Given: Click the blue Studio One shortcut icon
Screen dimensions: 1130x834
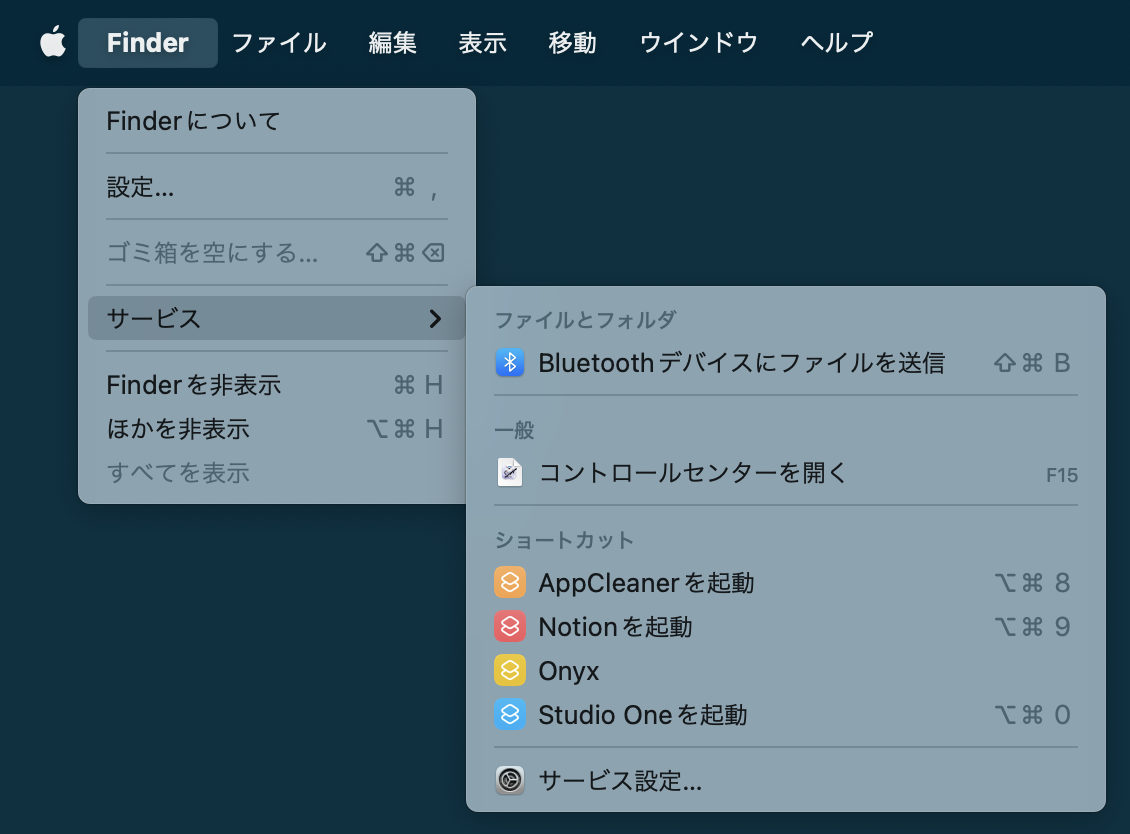Looking at the screenshot, I should click(x=510, y=715).
